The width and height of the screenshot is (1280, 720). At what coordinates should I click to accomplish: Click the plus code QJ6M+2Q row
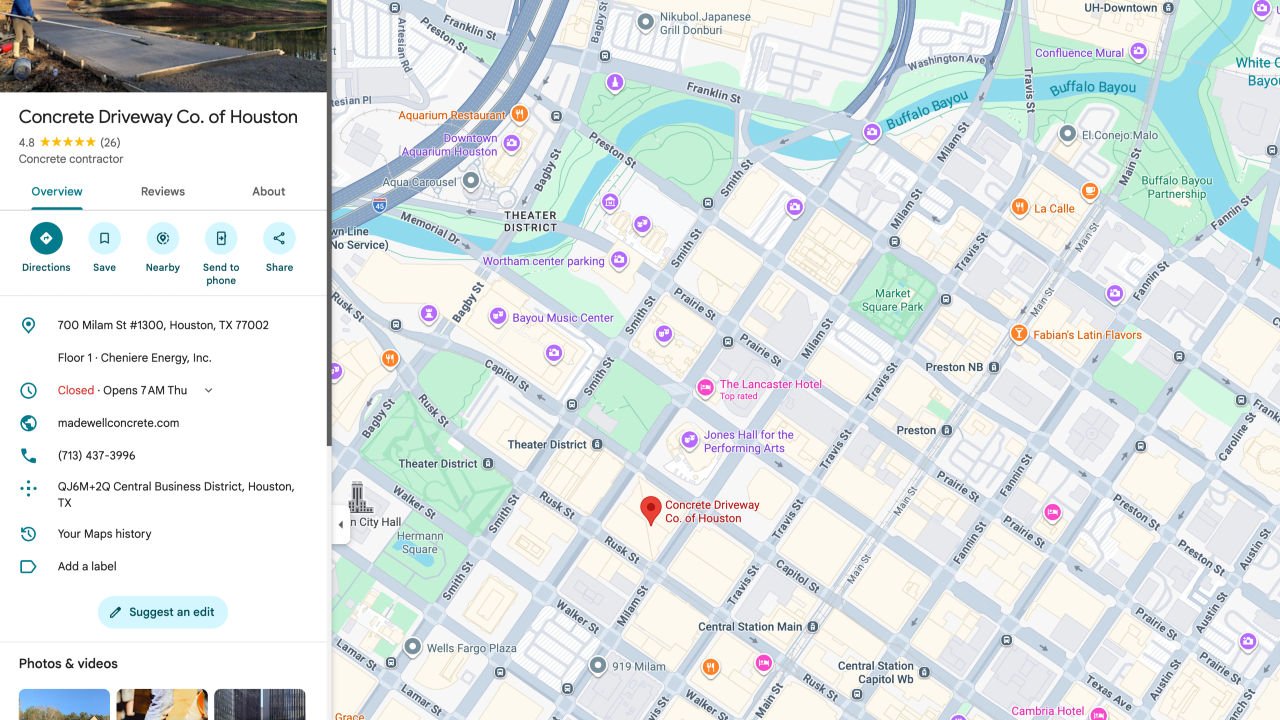(163, 494)
